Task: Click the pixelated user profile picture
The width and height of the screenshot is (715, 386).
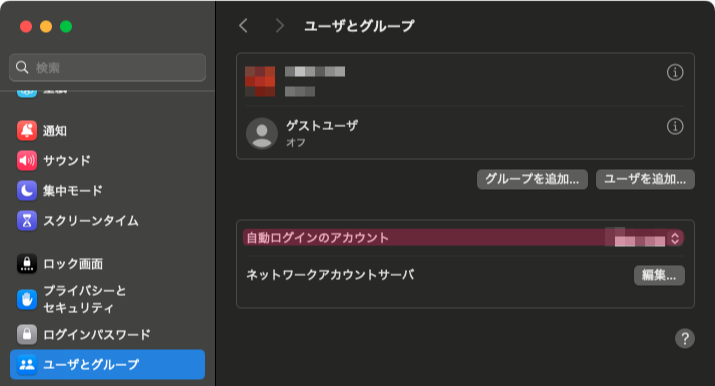Action: coord(260,81)
